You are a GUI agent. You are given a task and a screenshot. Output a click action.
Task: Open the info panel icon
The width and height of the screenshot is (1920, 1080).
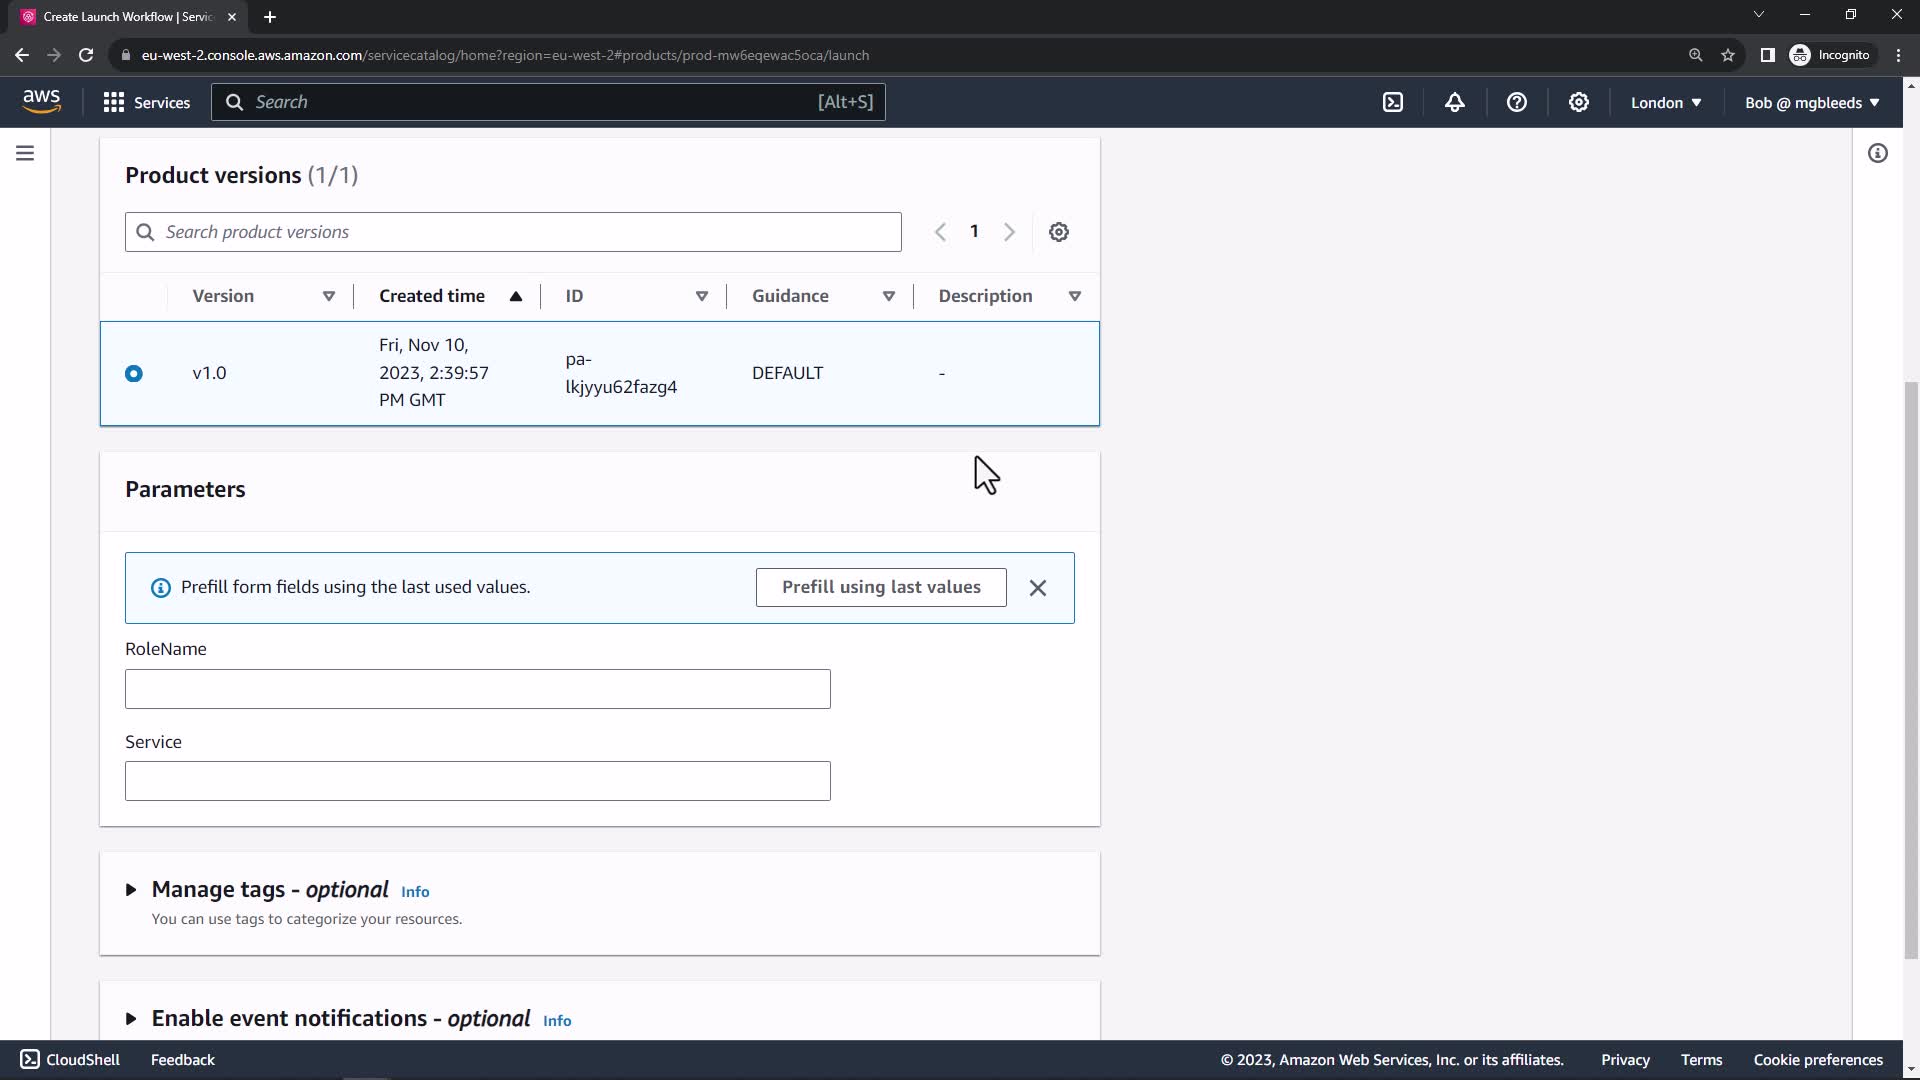point(1878,153)
